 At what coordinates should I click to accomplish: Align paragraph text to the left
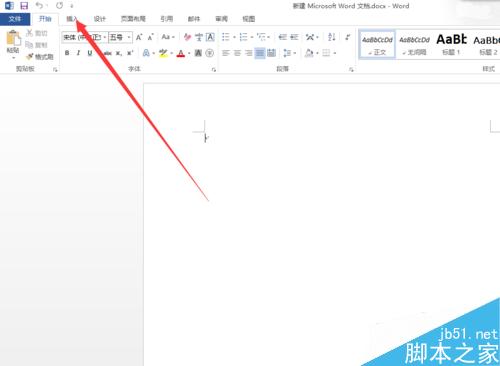tap(226, 53)
